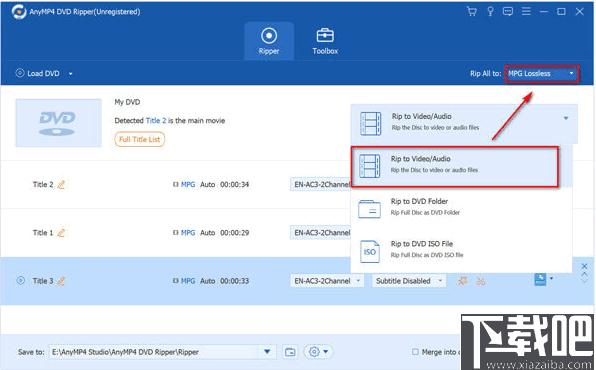596x370 pixels.
Task: Click the 00:00:29 duration of Title 1
Action: 235,232
